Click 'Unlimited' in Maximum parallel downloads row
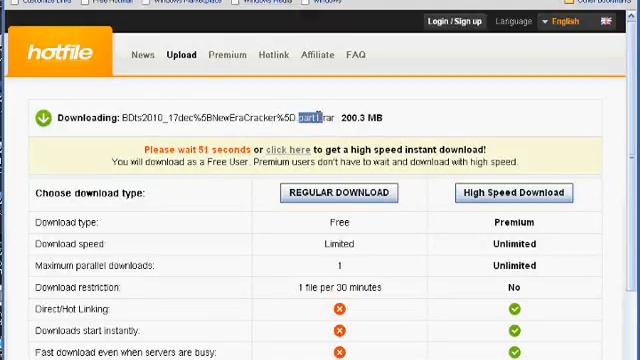The width and height of the screenshot is (640, 360). pos(514,266)
